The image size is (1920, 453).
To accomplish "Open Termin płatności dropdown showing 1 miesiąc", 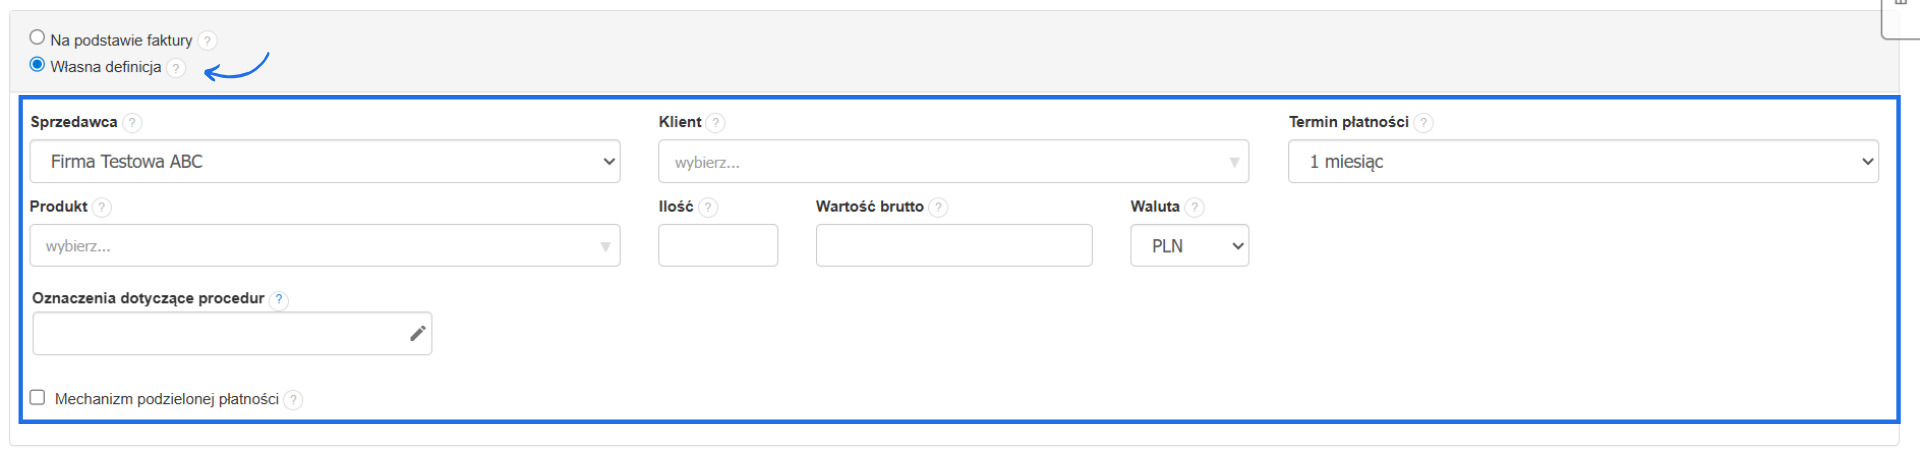I will (x=1583, y=162).
